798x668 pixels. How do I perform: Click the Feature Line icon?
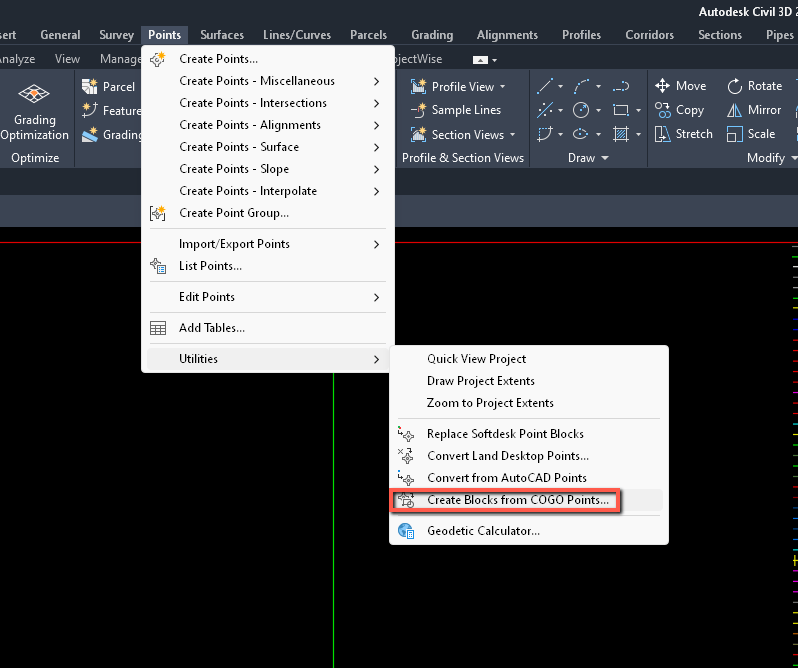pos(90,110)
